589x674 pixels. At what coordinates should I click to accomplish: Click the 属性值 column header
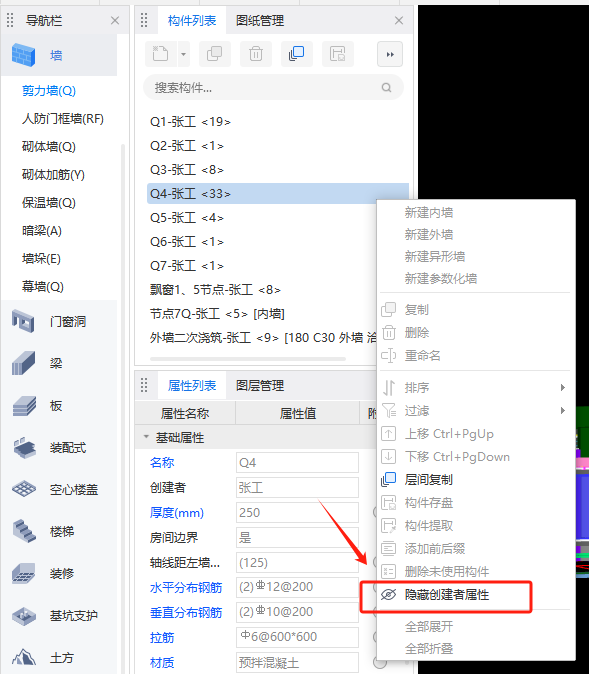coord(298,414)
